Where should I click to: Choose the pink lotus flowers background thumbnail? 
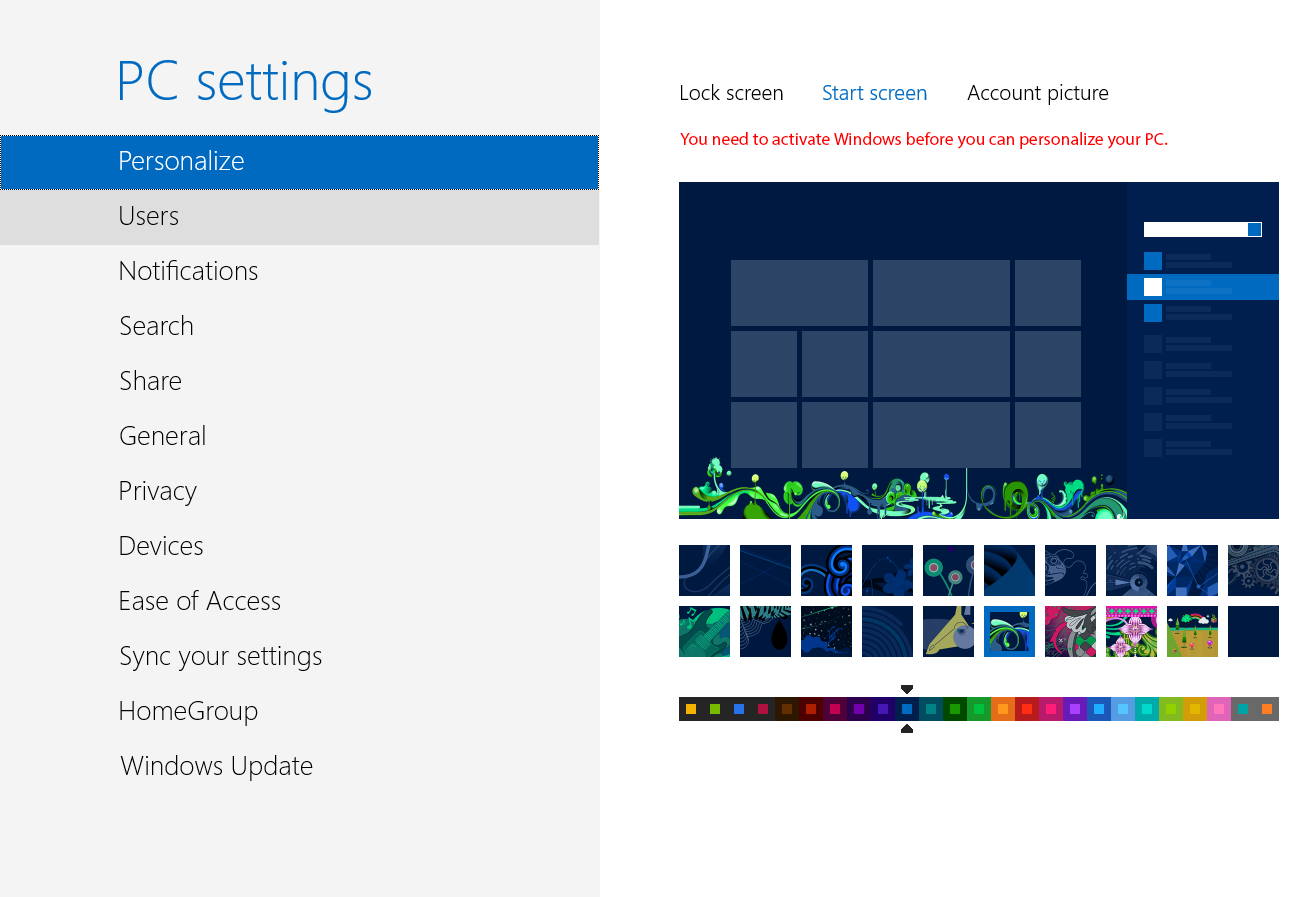1131,631
